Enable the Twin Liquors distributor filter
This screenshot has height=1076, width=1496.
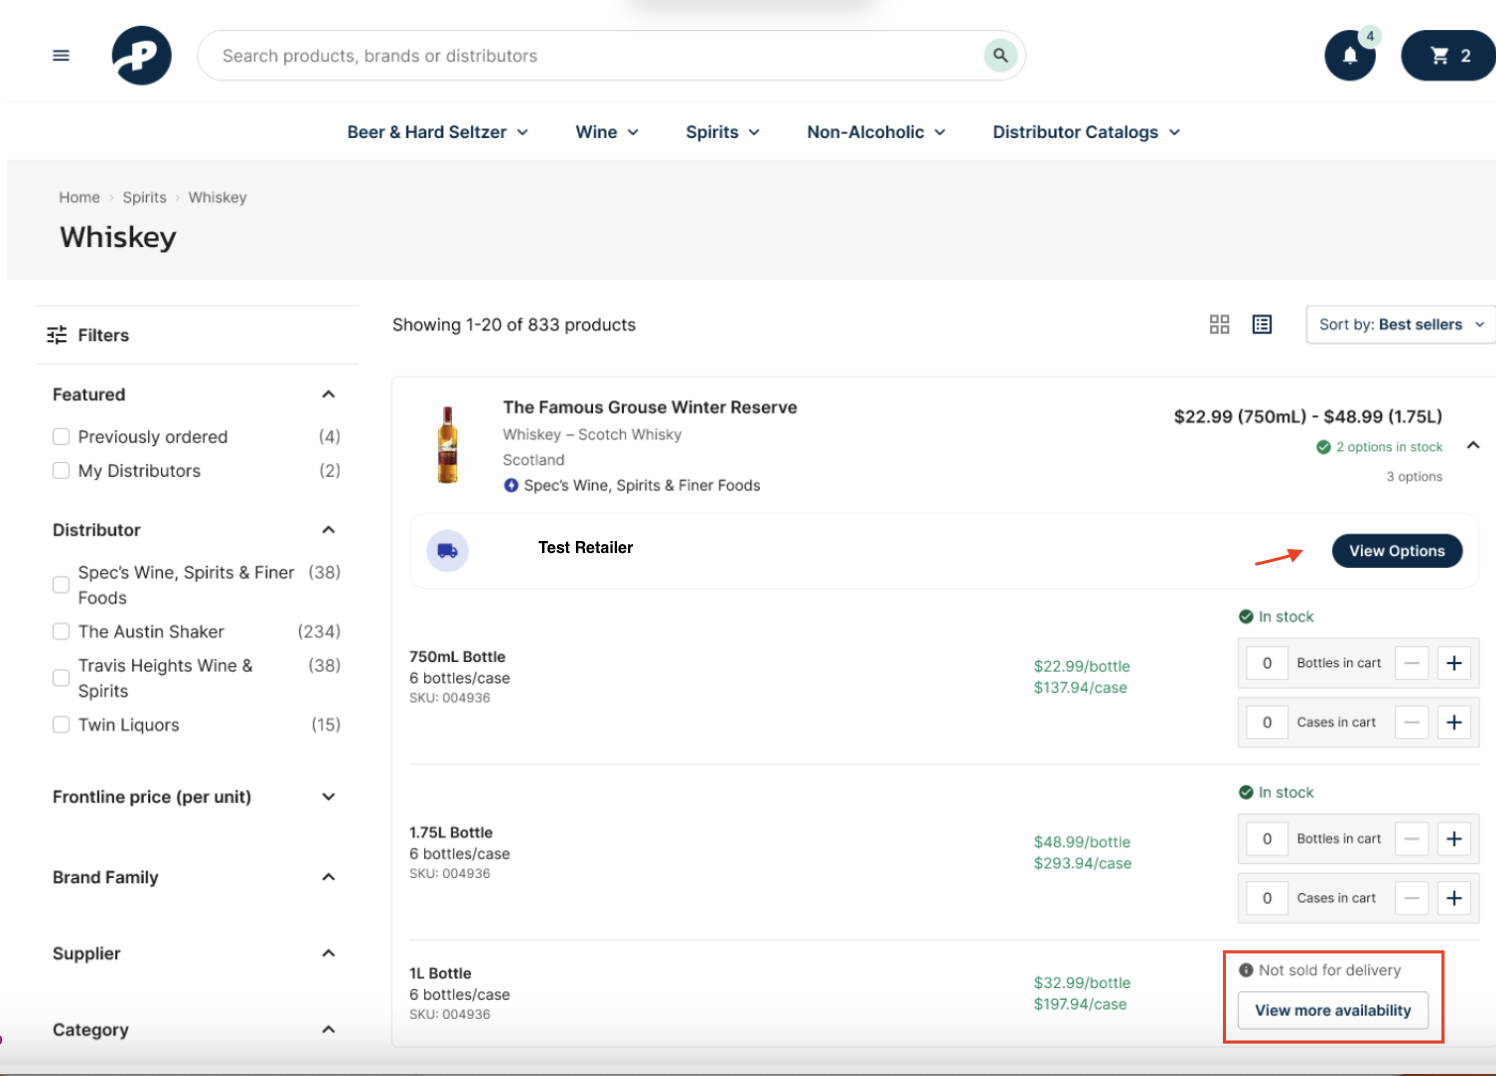pyautogui.click(x=61, y=724)
